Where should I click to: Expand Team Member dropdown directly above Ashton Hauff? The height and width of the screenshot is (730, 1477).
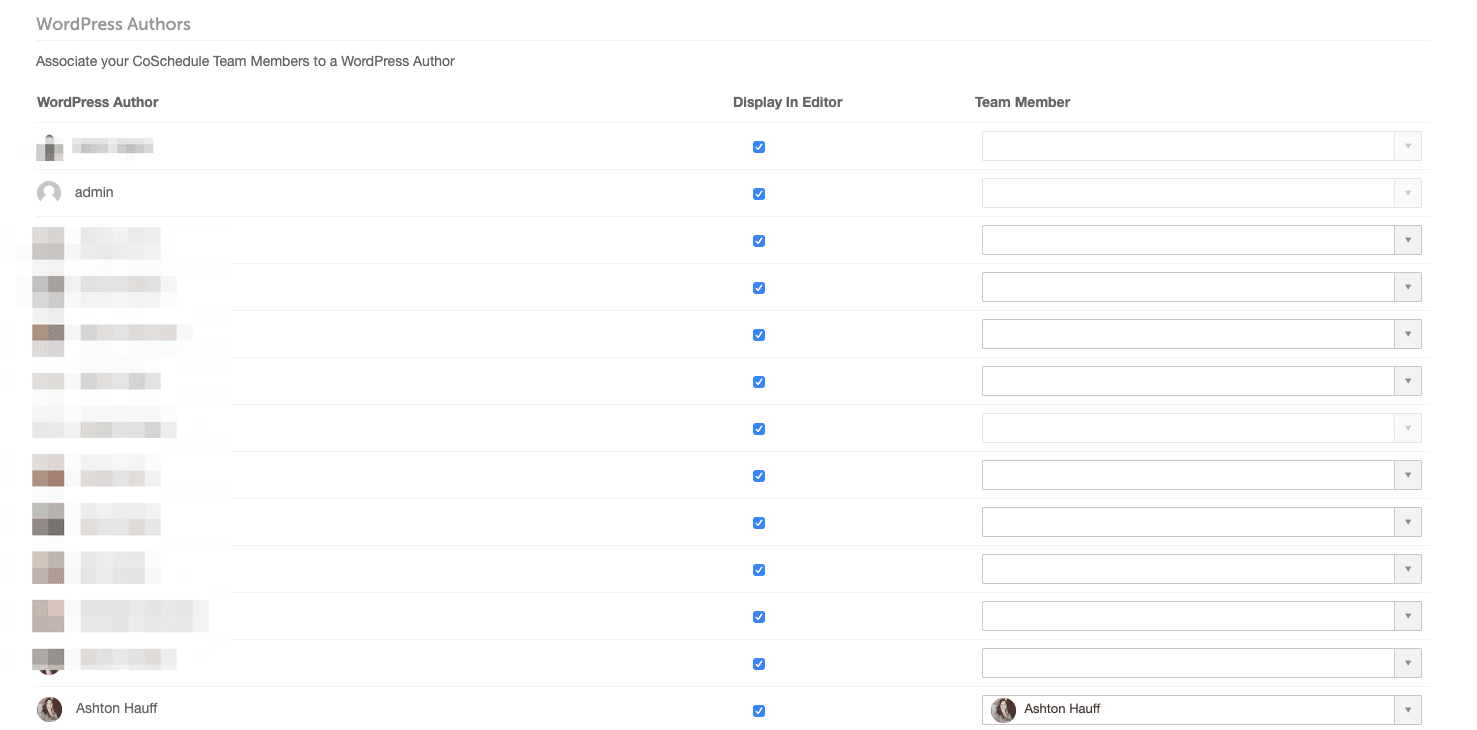click(1201, 663)
